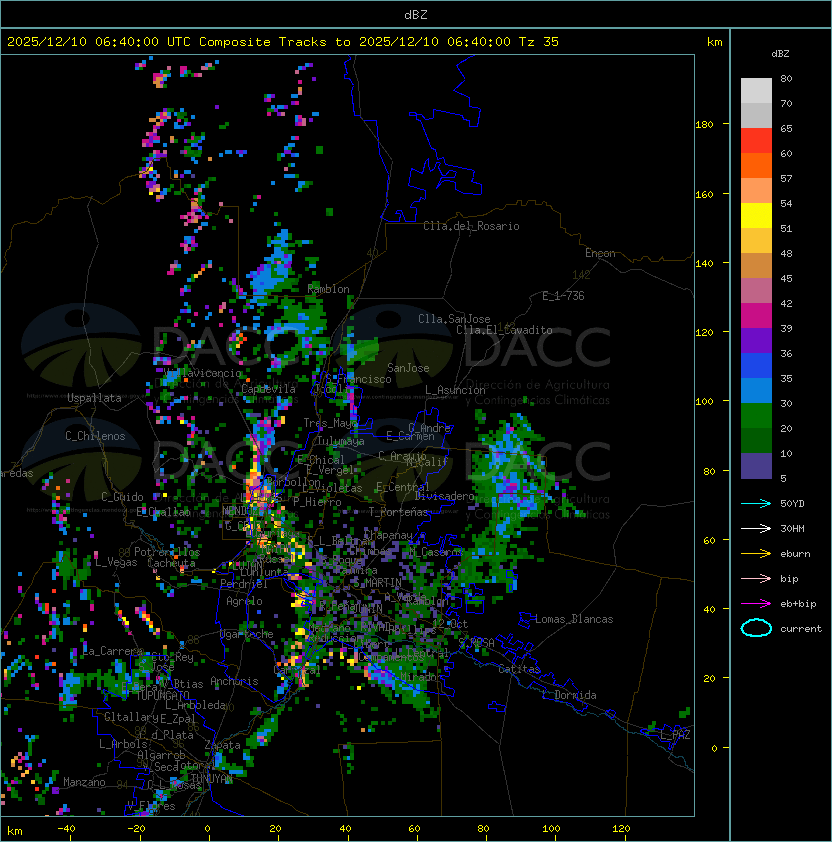Click the cyan 'current' ellipse symbol
This screenshot has width=832, height=842.
(x=756, y=628)
